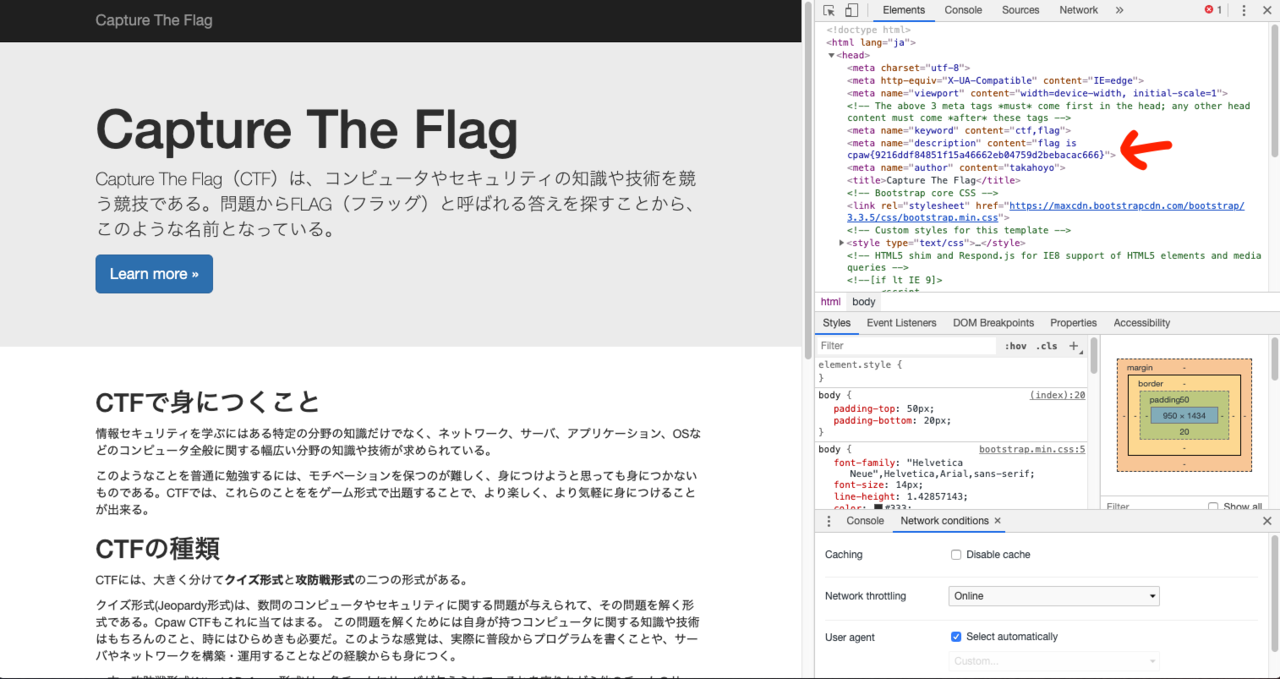Open the red error count indicator
Viewport: 1280px width, 679px height.
(x=1213, y=10)
